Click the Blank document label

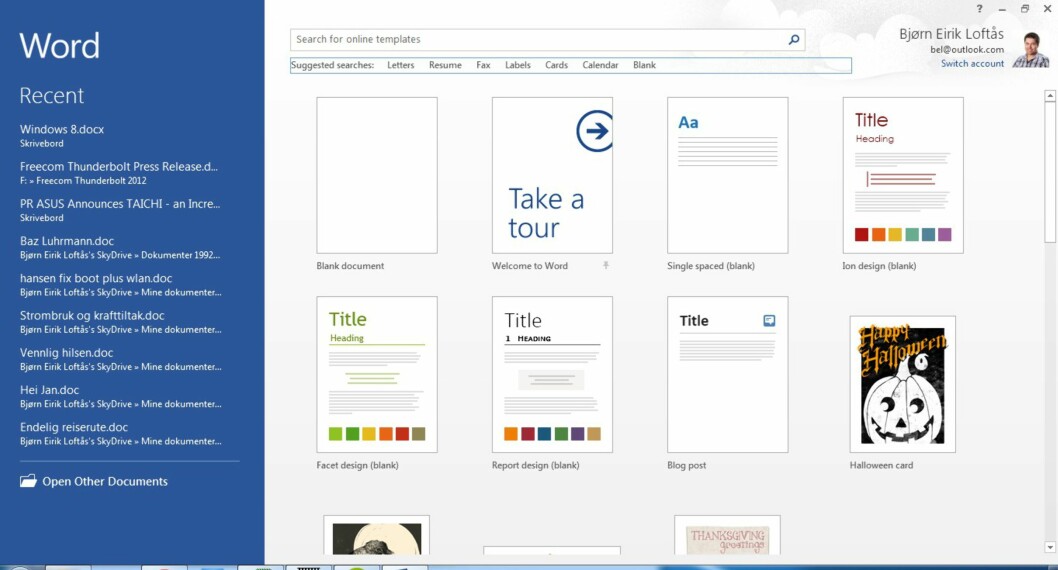350,266
